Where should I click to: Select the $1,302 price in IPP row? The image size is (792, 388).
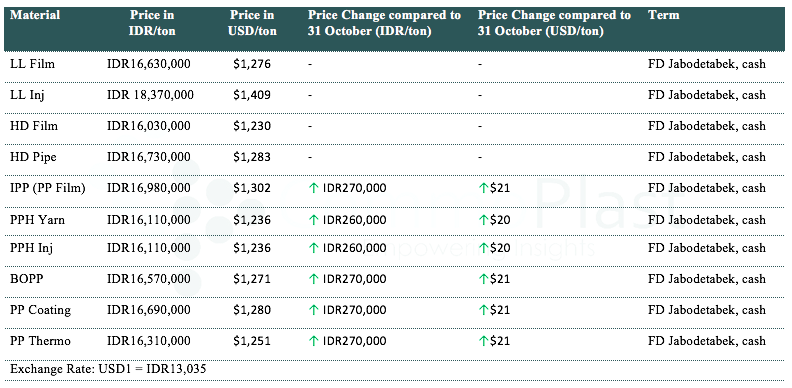[252, 188]
